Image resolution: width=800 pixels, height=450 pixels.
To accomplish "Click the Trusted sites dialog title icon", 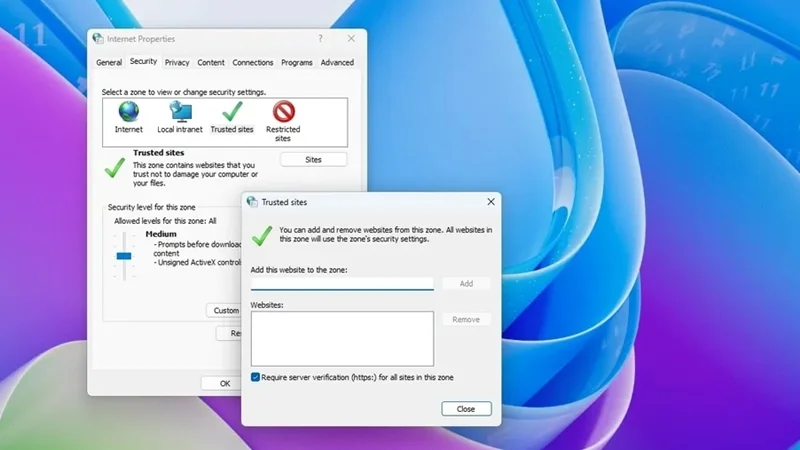I will (252, 202).
